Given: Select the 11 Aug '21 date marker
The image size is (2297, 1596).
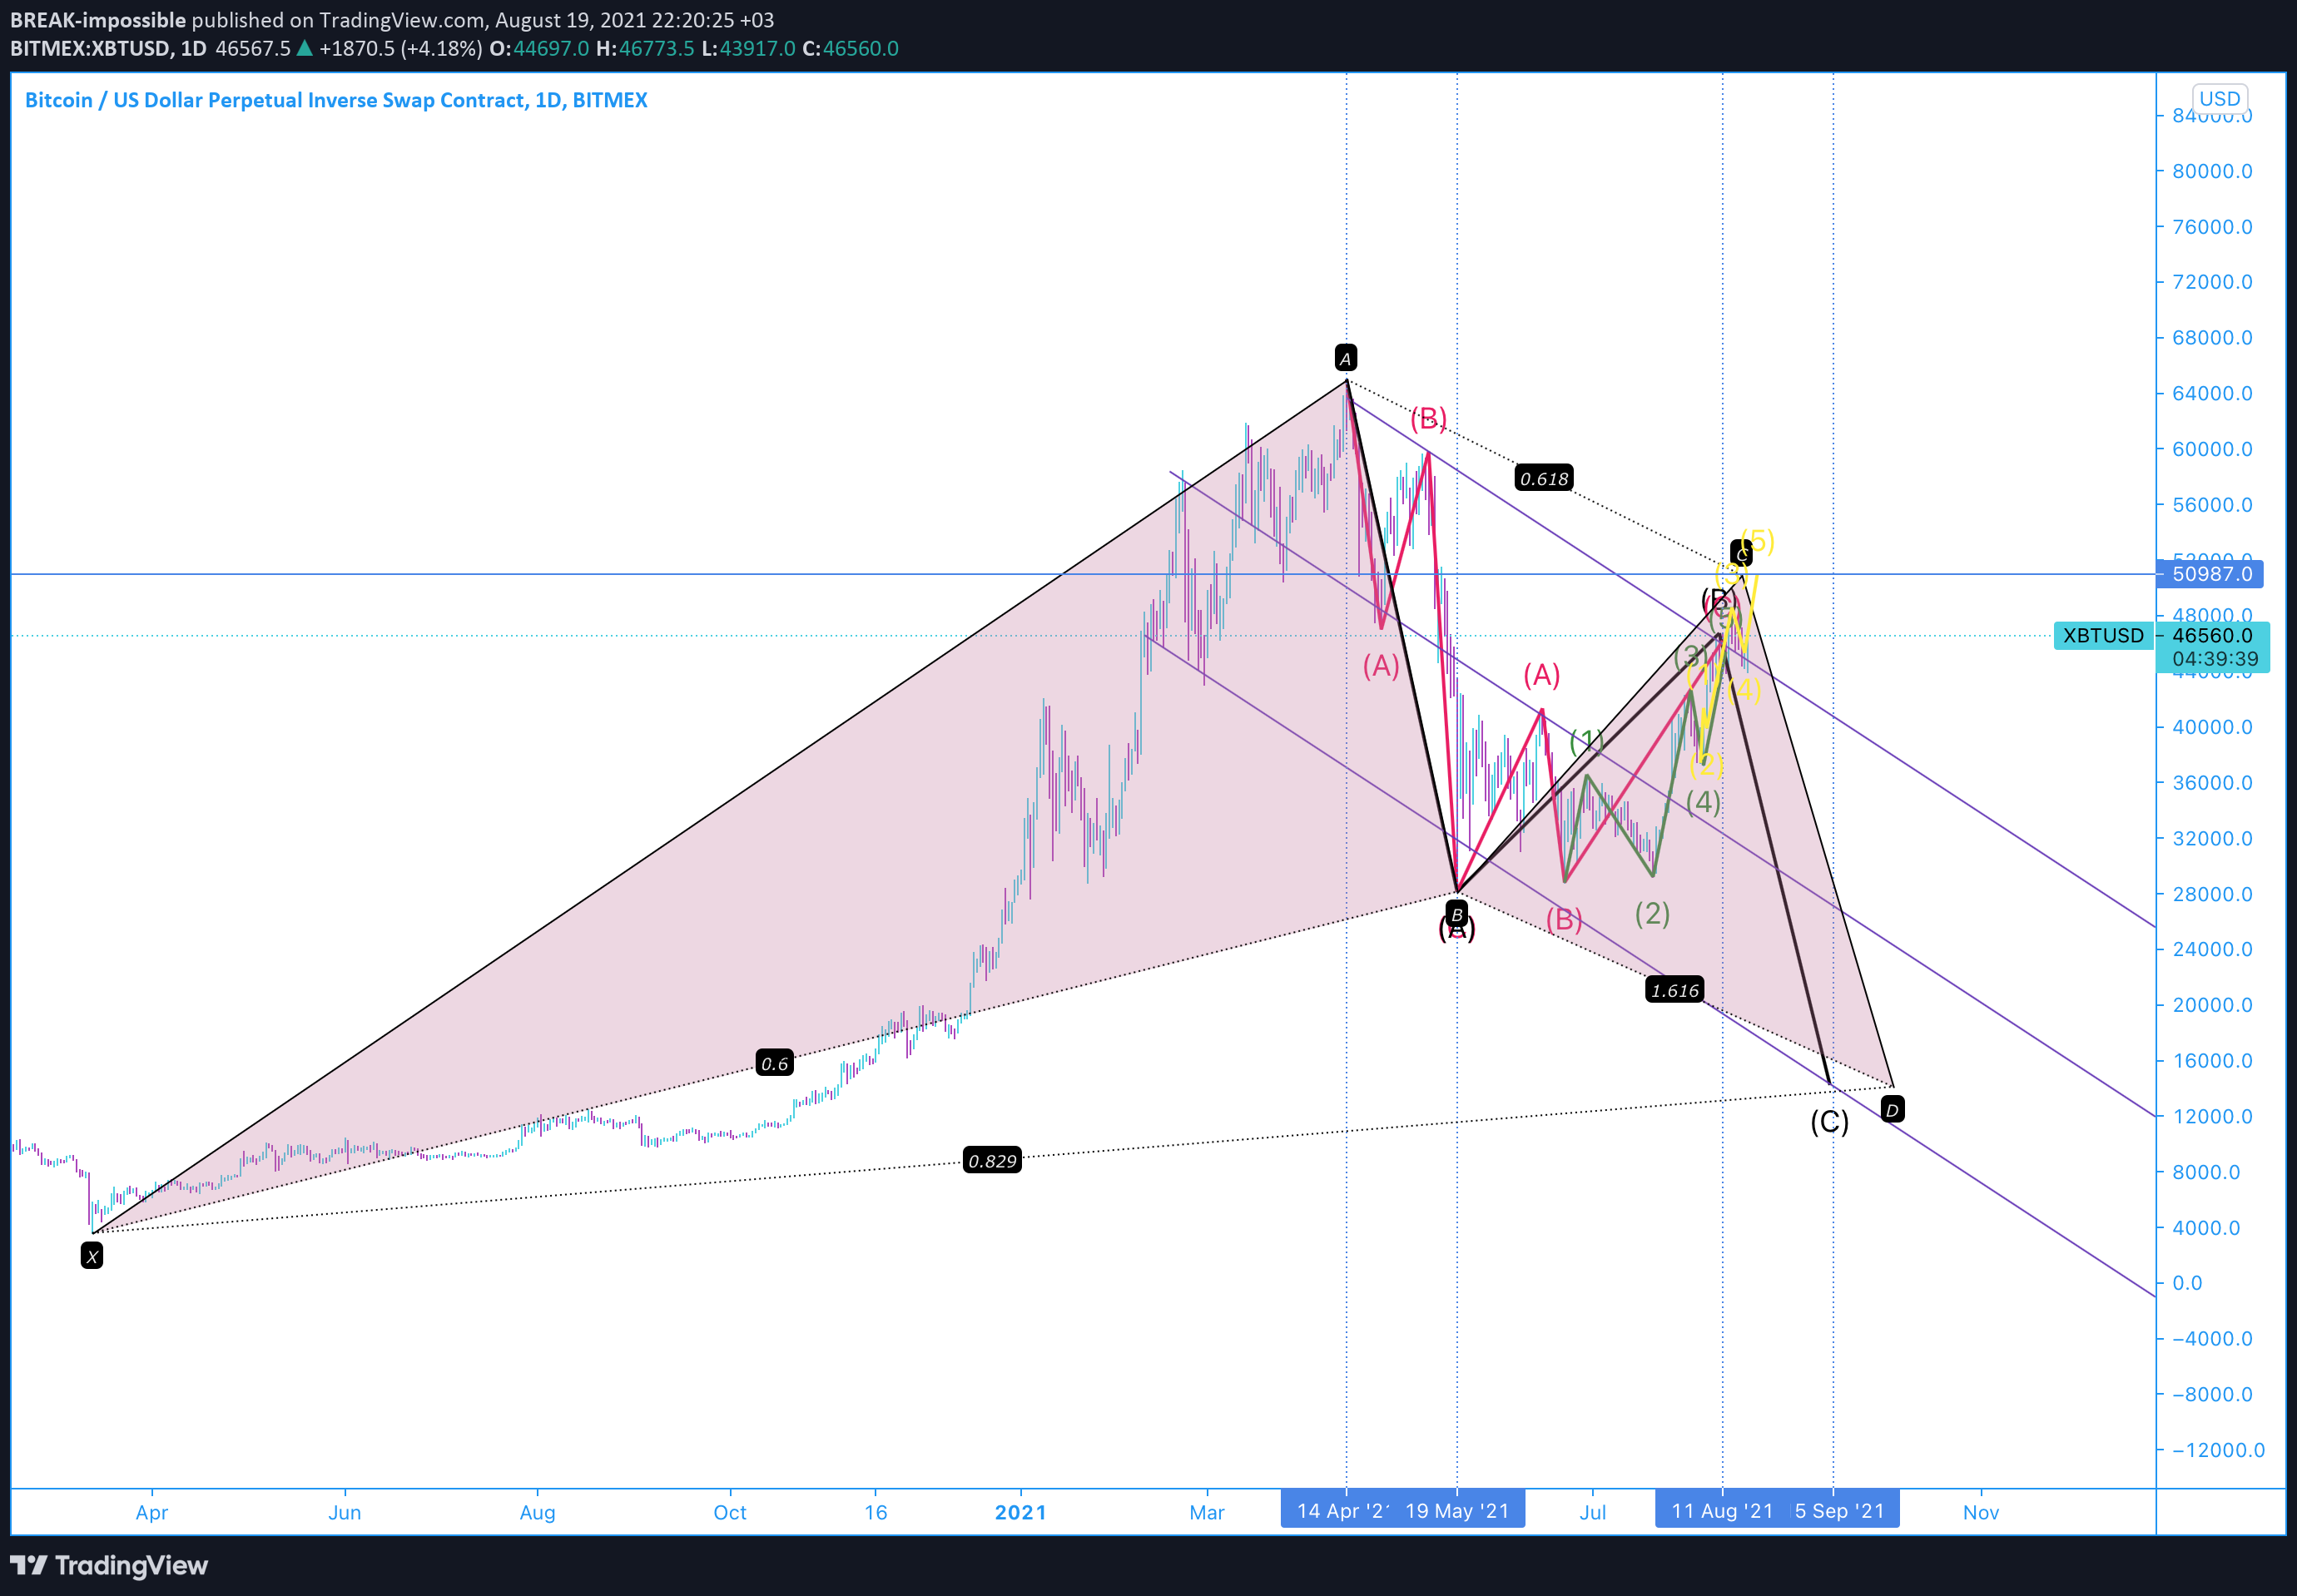Looking at the screenshot, I should point(1722,1510).
